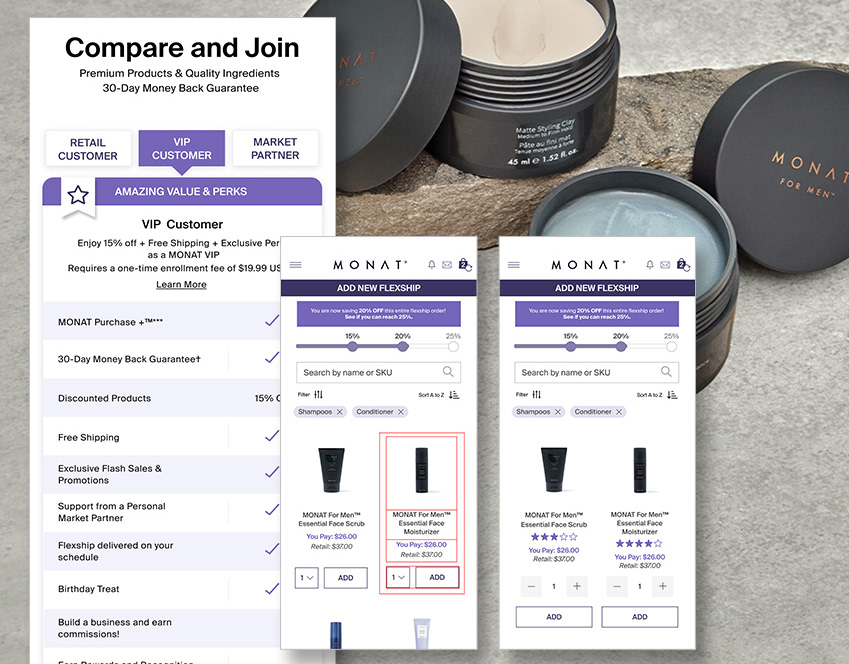Open Face Moisturizer quantity dropdown in left phone
This screenshot has width=849, height=664.
tap(397, 577)
